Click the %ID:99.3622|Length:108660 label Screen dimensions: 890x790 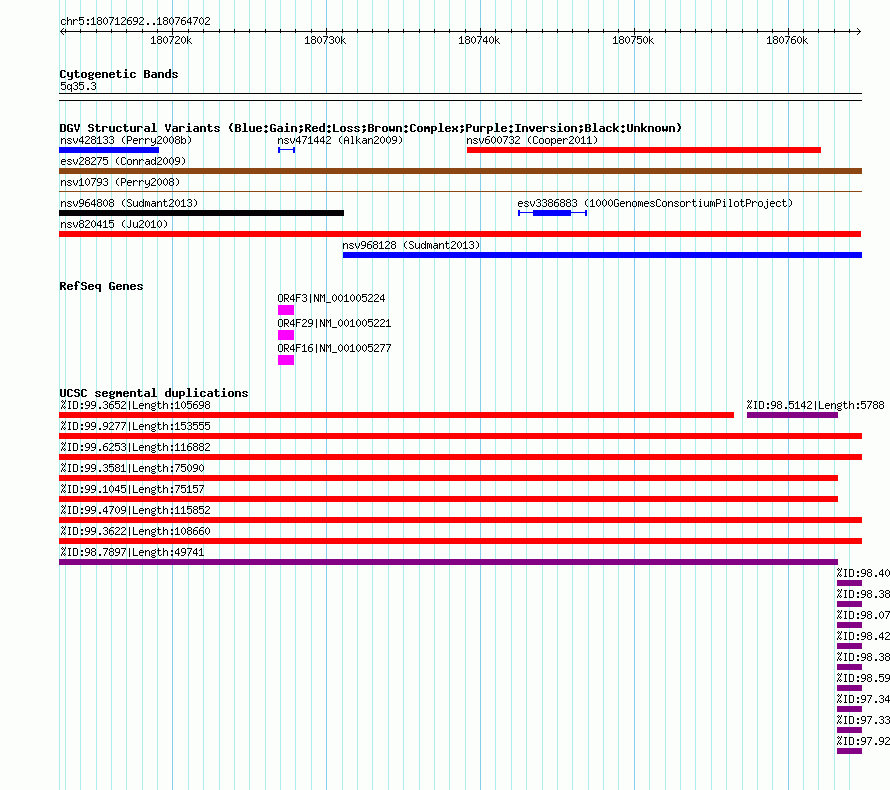pyautogui.click(x=135, y=531)
